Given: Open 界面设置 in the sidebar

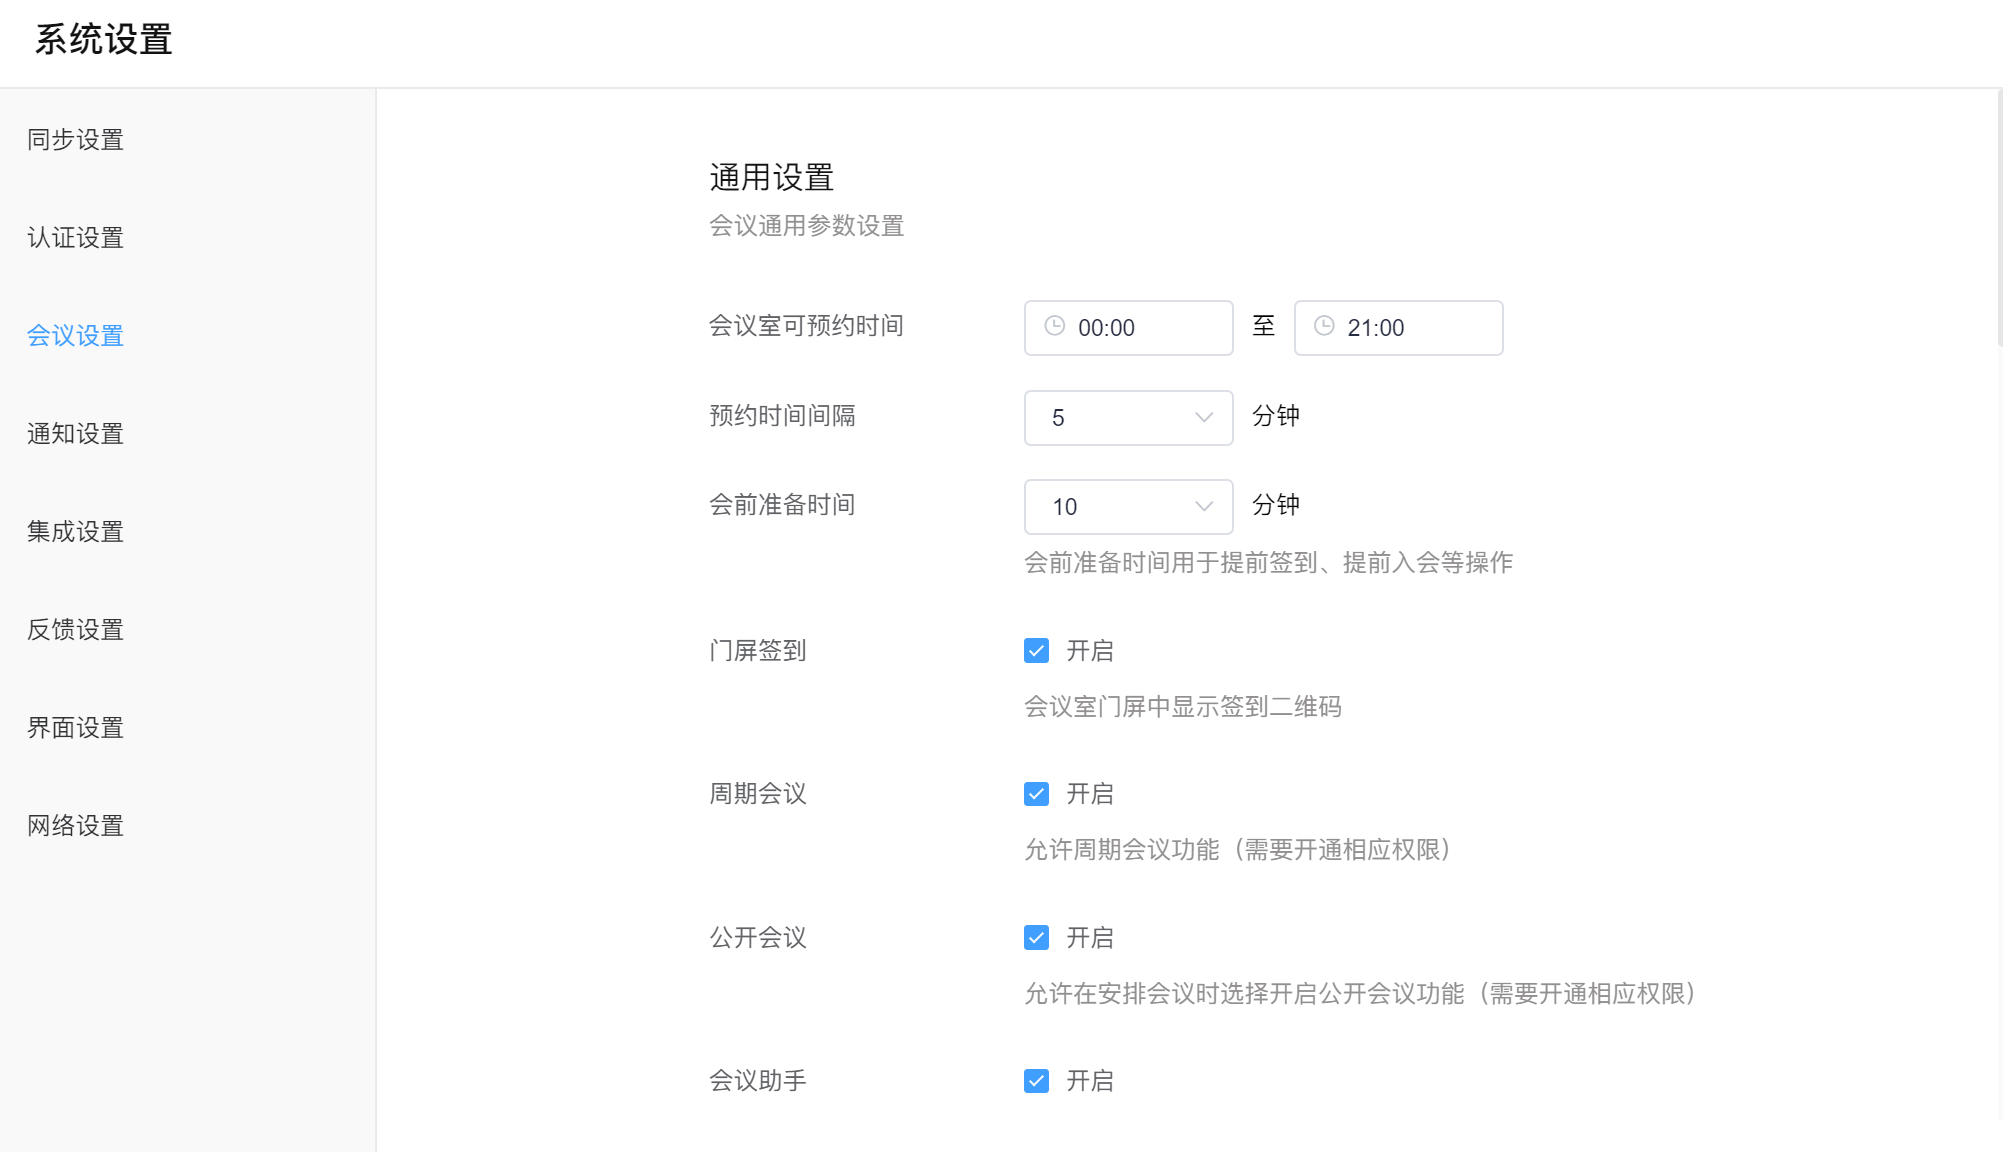Looking at the screenshot, I should click(x=75, y=728).
